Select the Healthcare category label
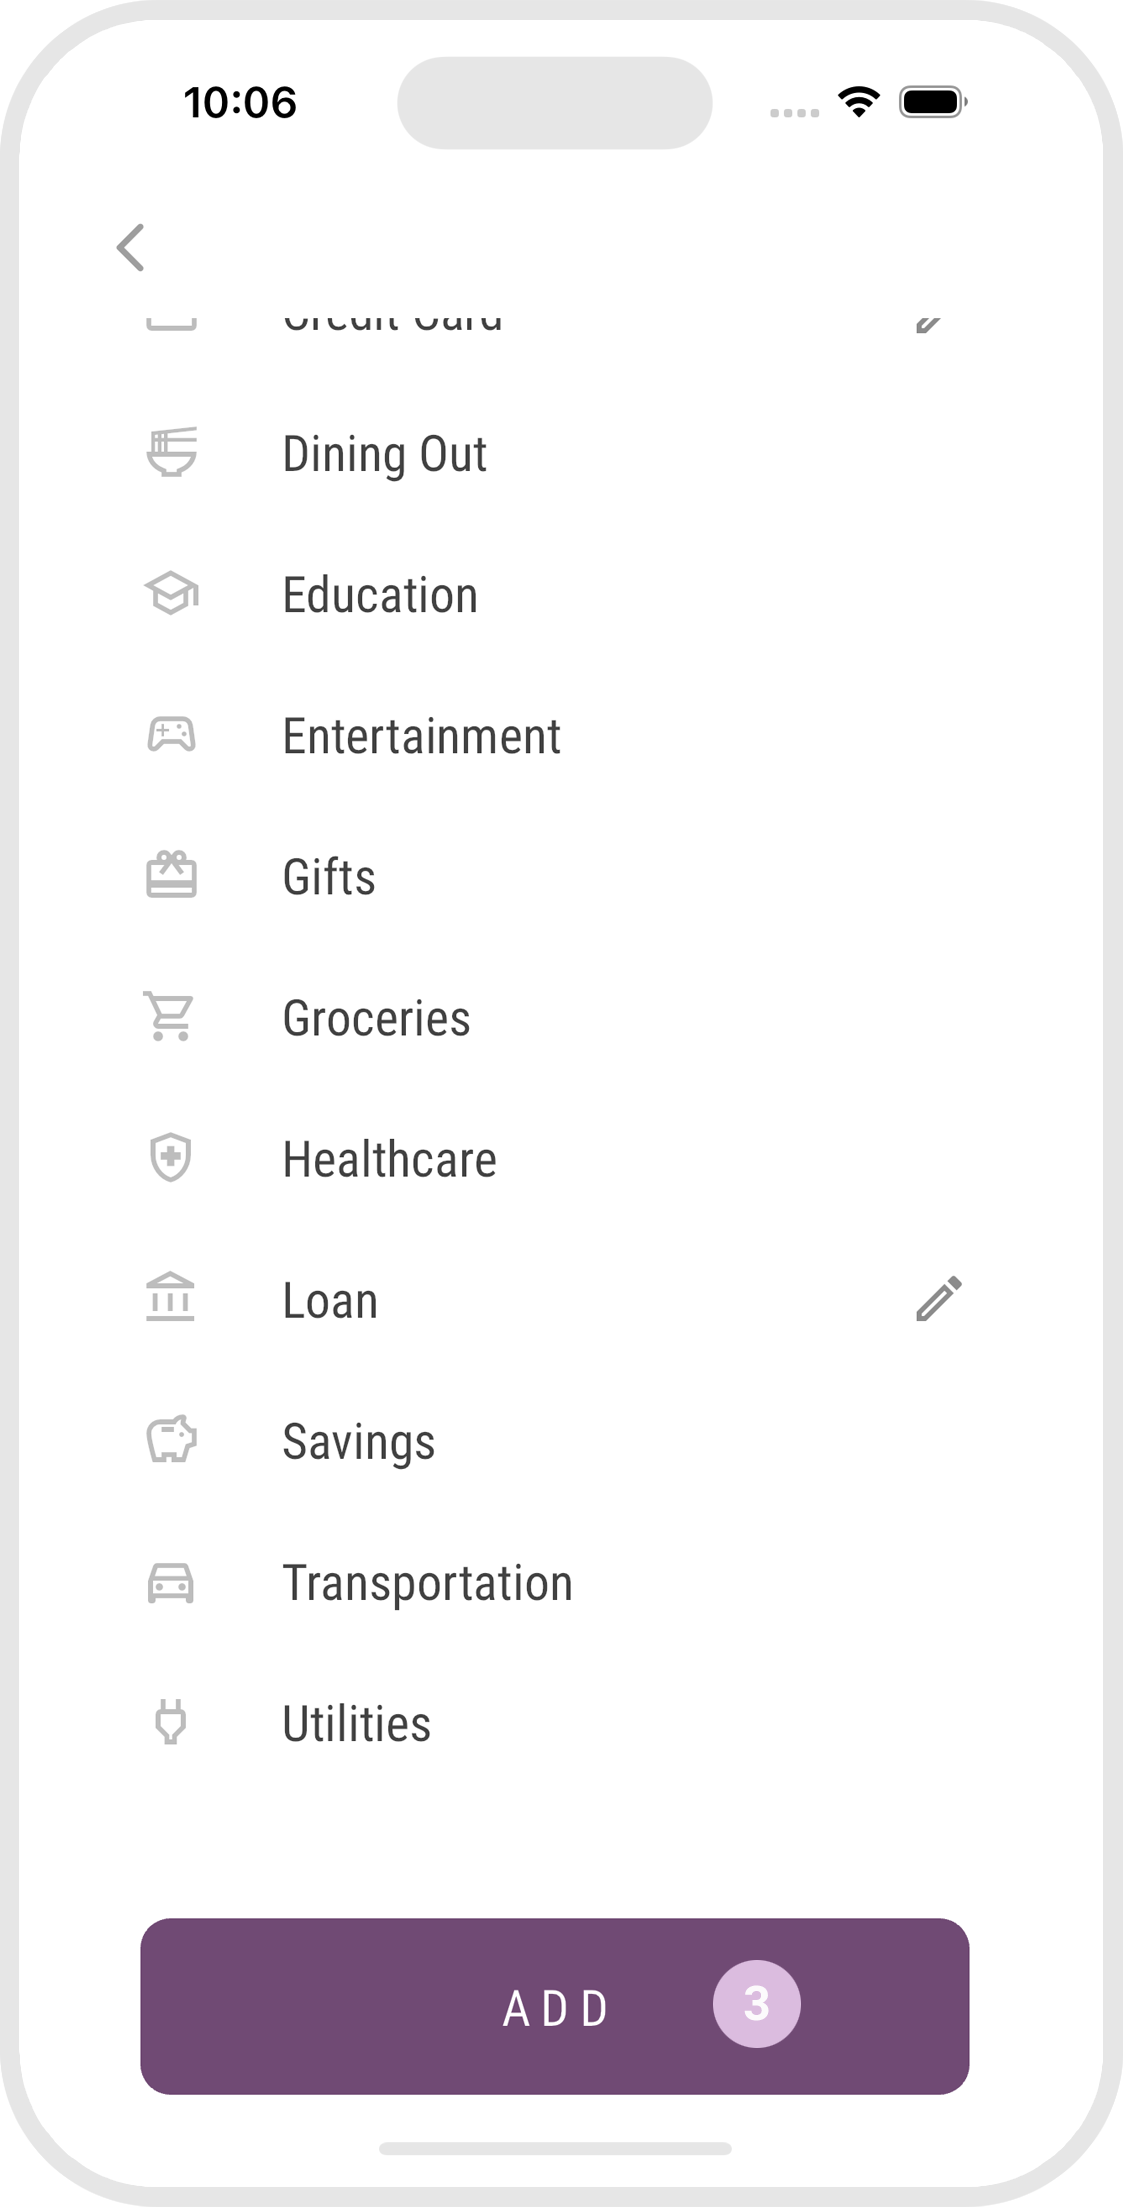1123x2207 pixels. coord(389,1159)
